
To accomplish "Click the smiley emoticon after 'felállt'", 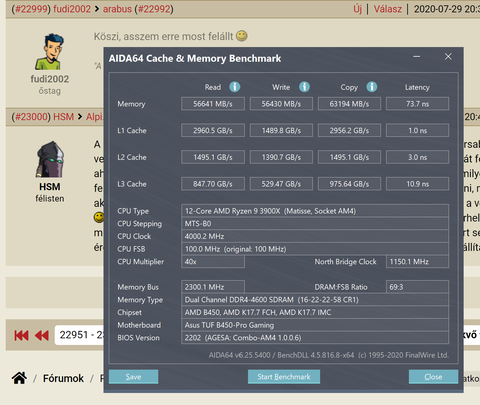I will pos(242,36).
